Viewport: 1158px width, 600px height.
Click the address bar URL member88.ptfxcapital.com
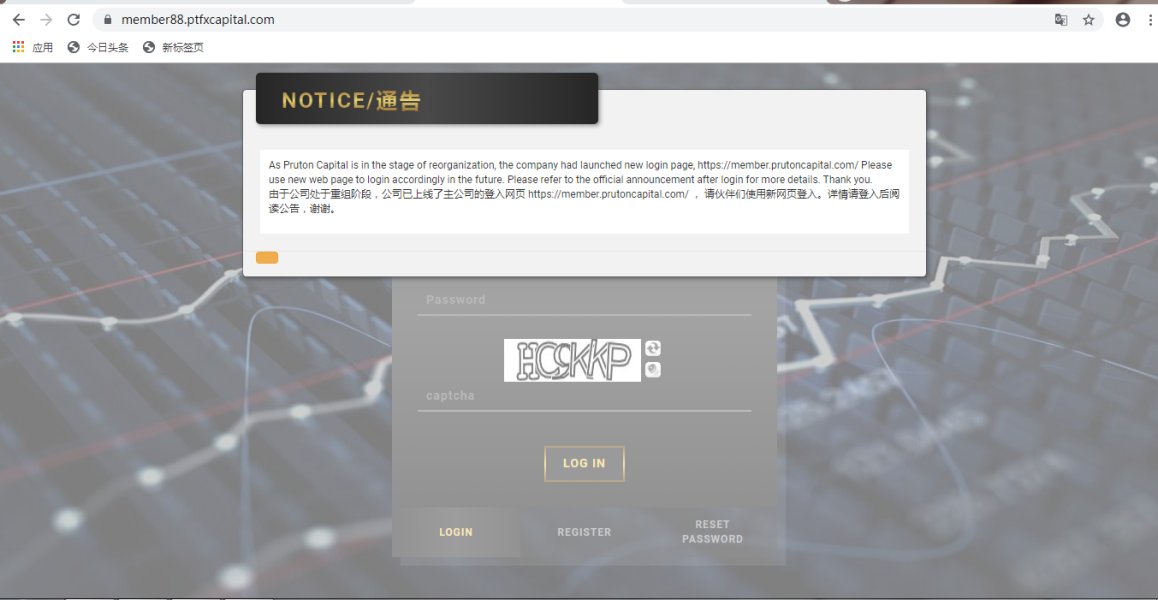point(198,20)
